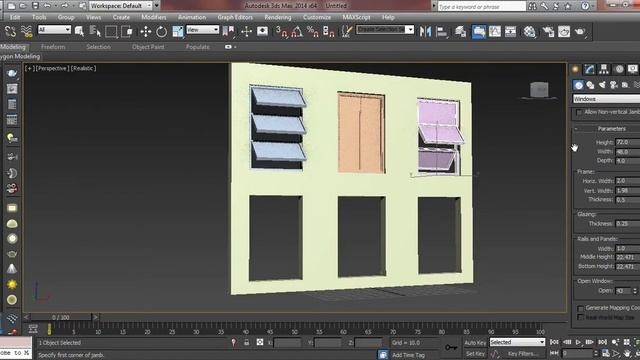Switch to the Populate ribbon tab
The width and height of the screenshot is (640, 360).
tap(198, 47)
